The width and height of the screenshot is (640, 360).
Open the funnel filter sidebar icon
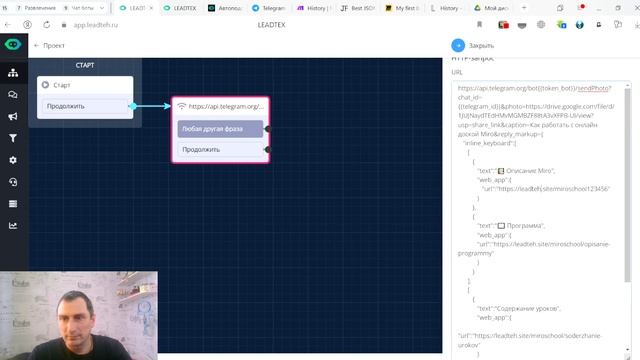pyautogui.click(x=13, y=138)
